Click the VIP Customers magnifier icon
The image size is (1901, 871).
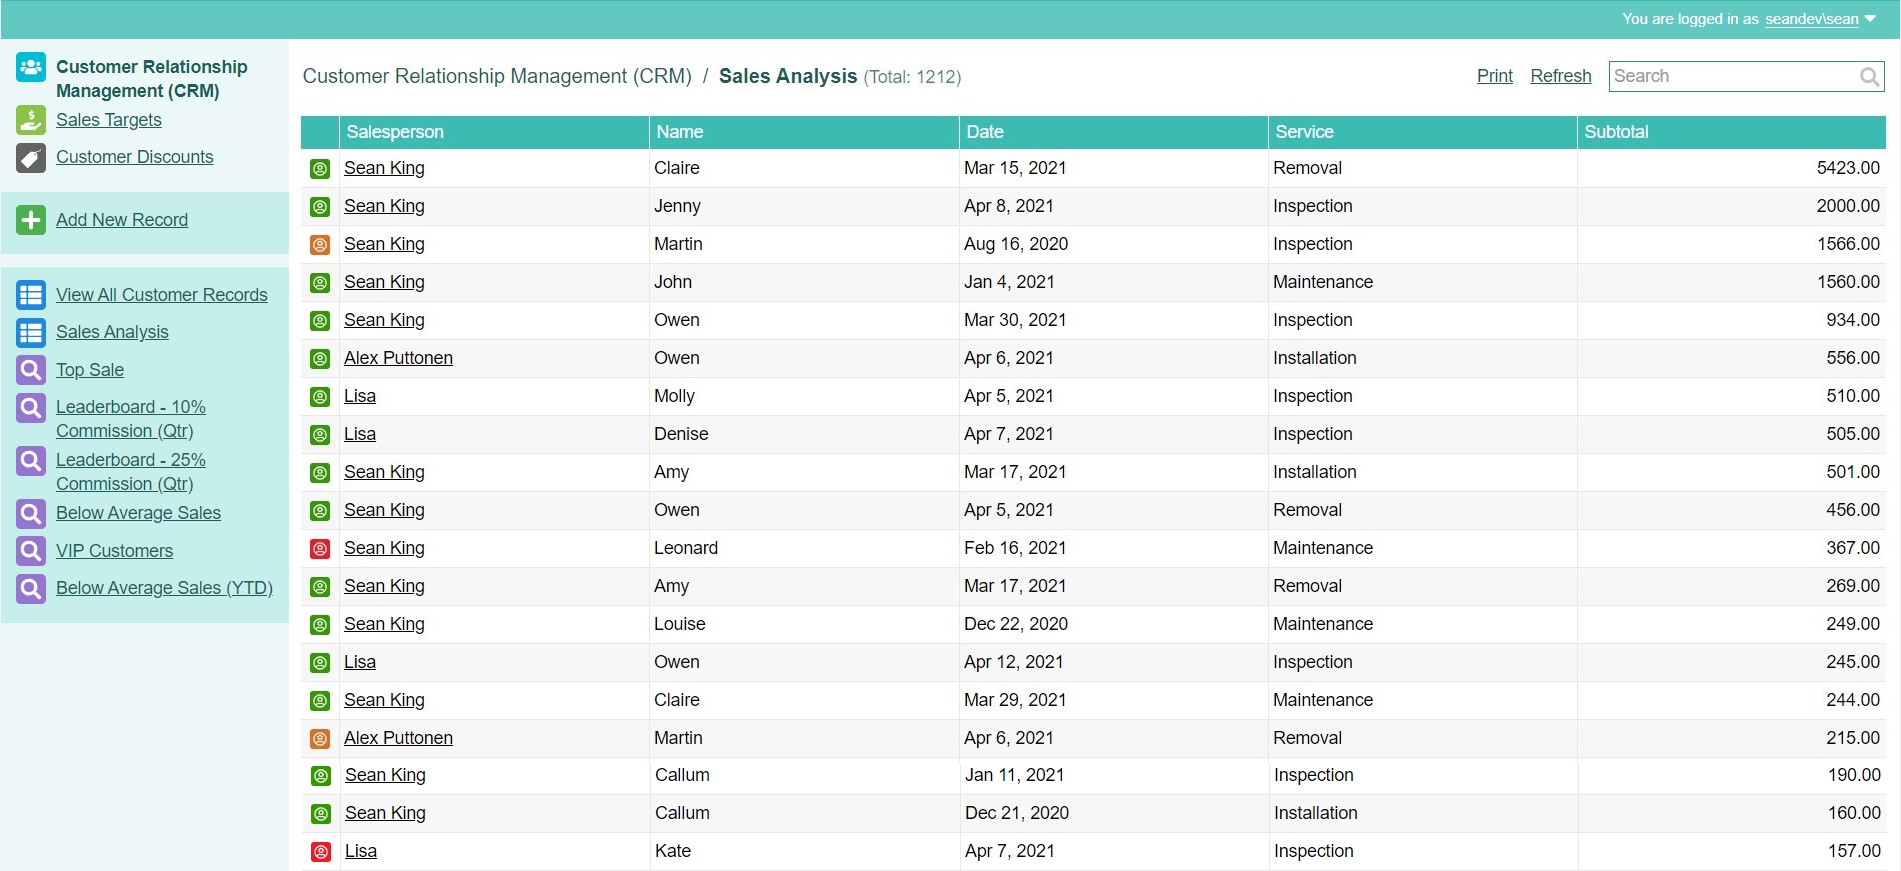(31, 551)
